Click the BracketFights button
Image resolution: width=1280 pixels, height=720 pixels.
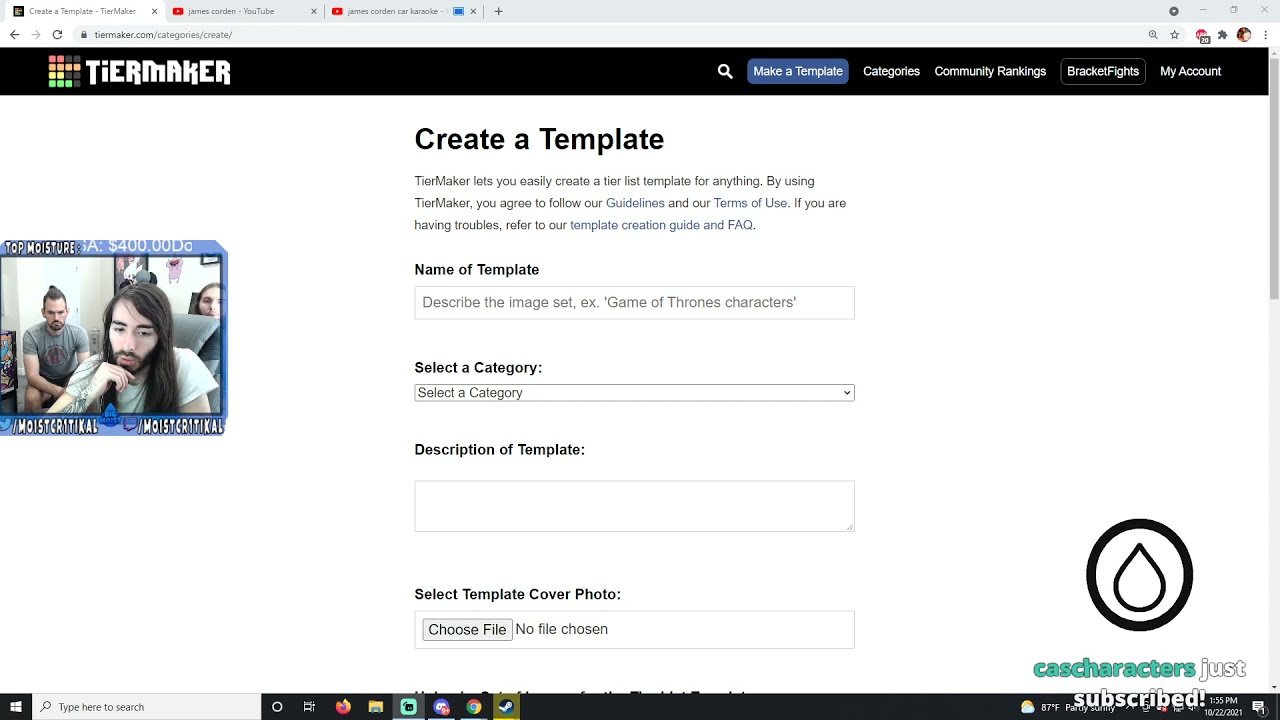[x=1103, y=71]
